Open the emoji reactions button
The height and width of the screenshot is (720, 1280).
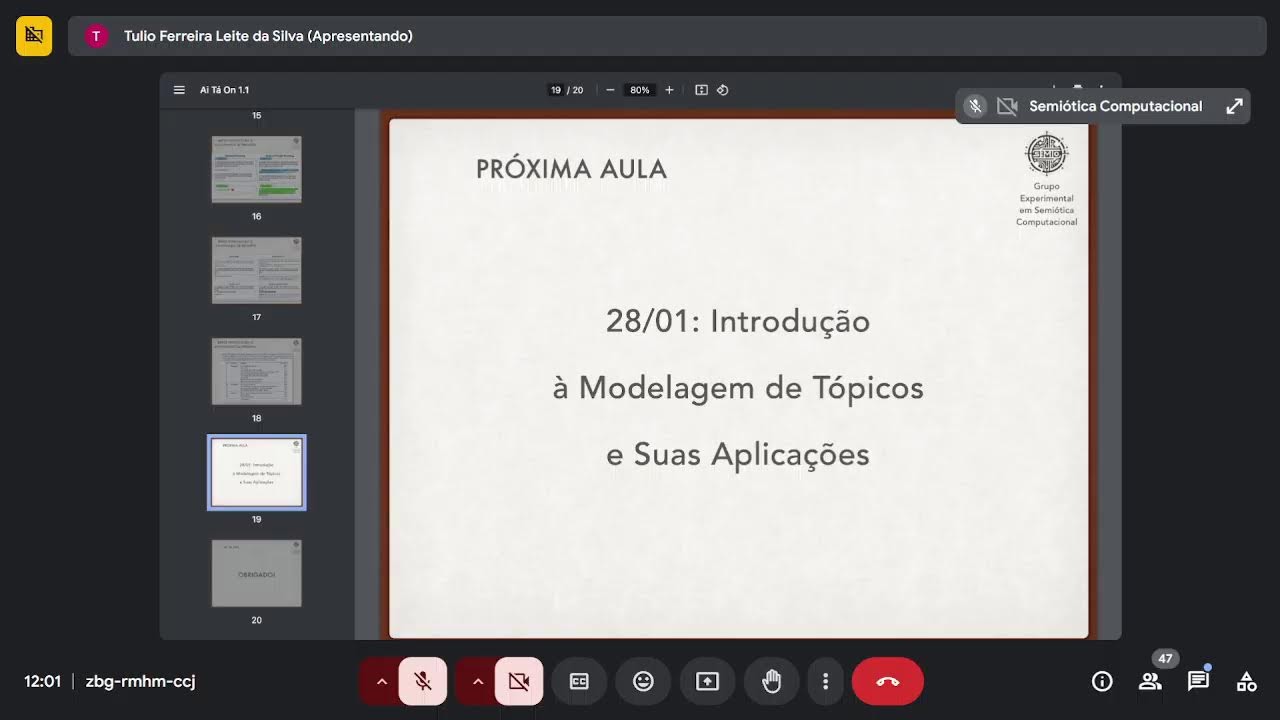643,681
